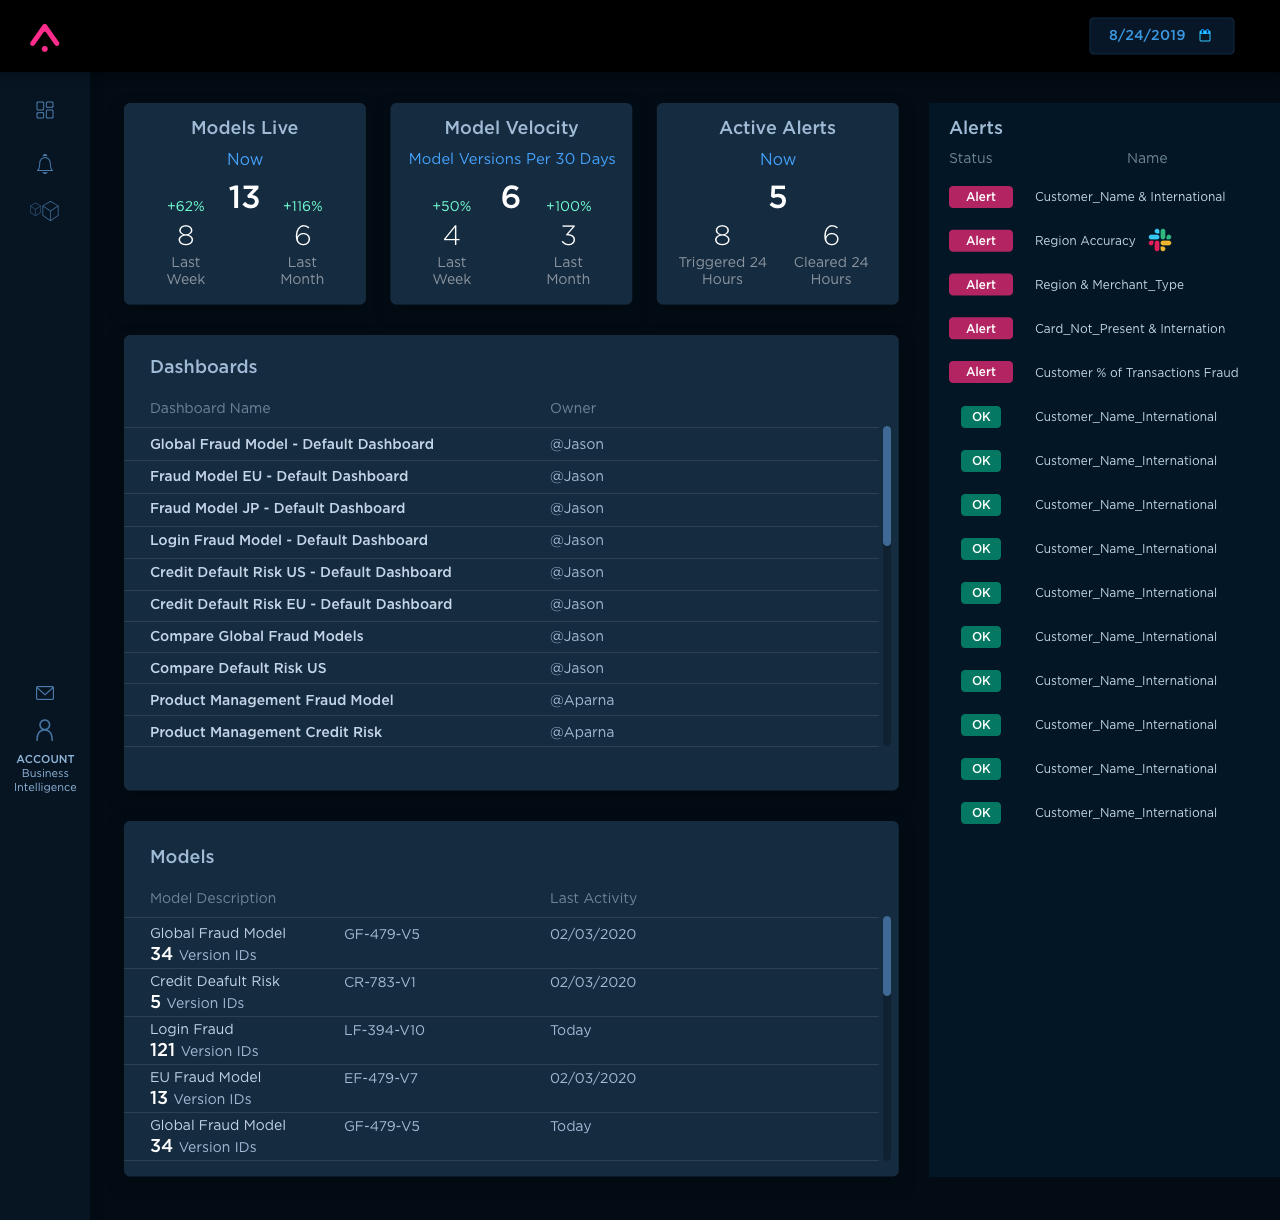
Task: Open the 8/24/2019 date selector
Action: [1147, 36]
